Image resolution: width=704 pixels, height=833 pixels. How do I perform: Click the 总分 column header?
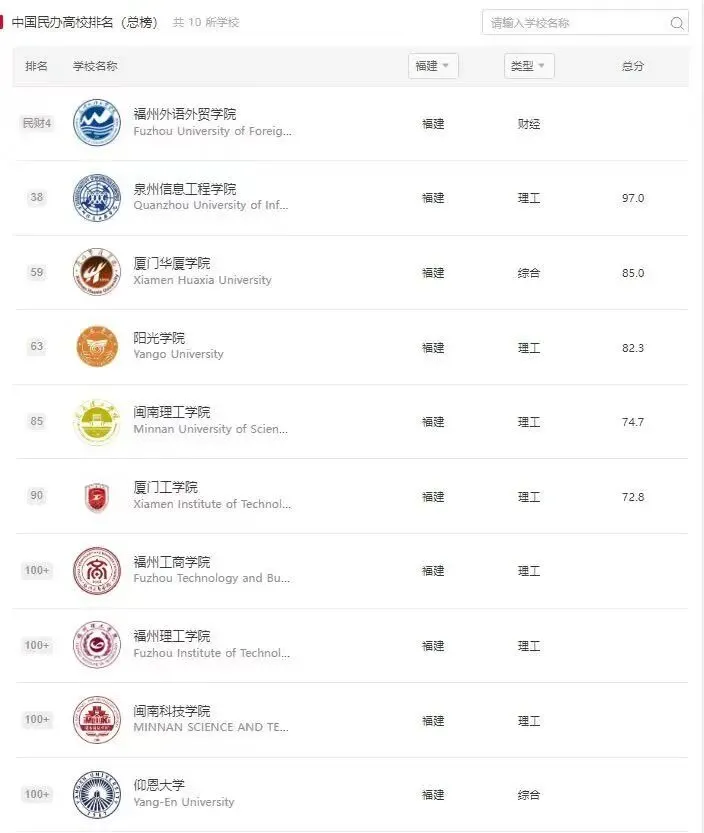[x=633, y=66]
